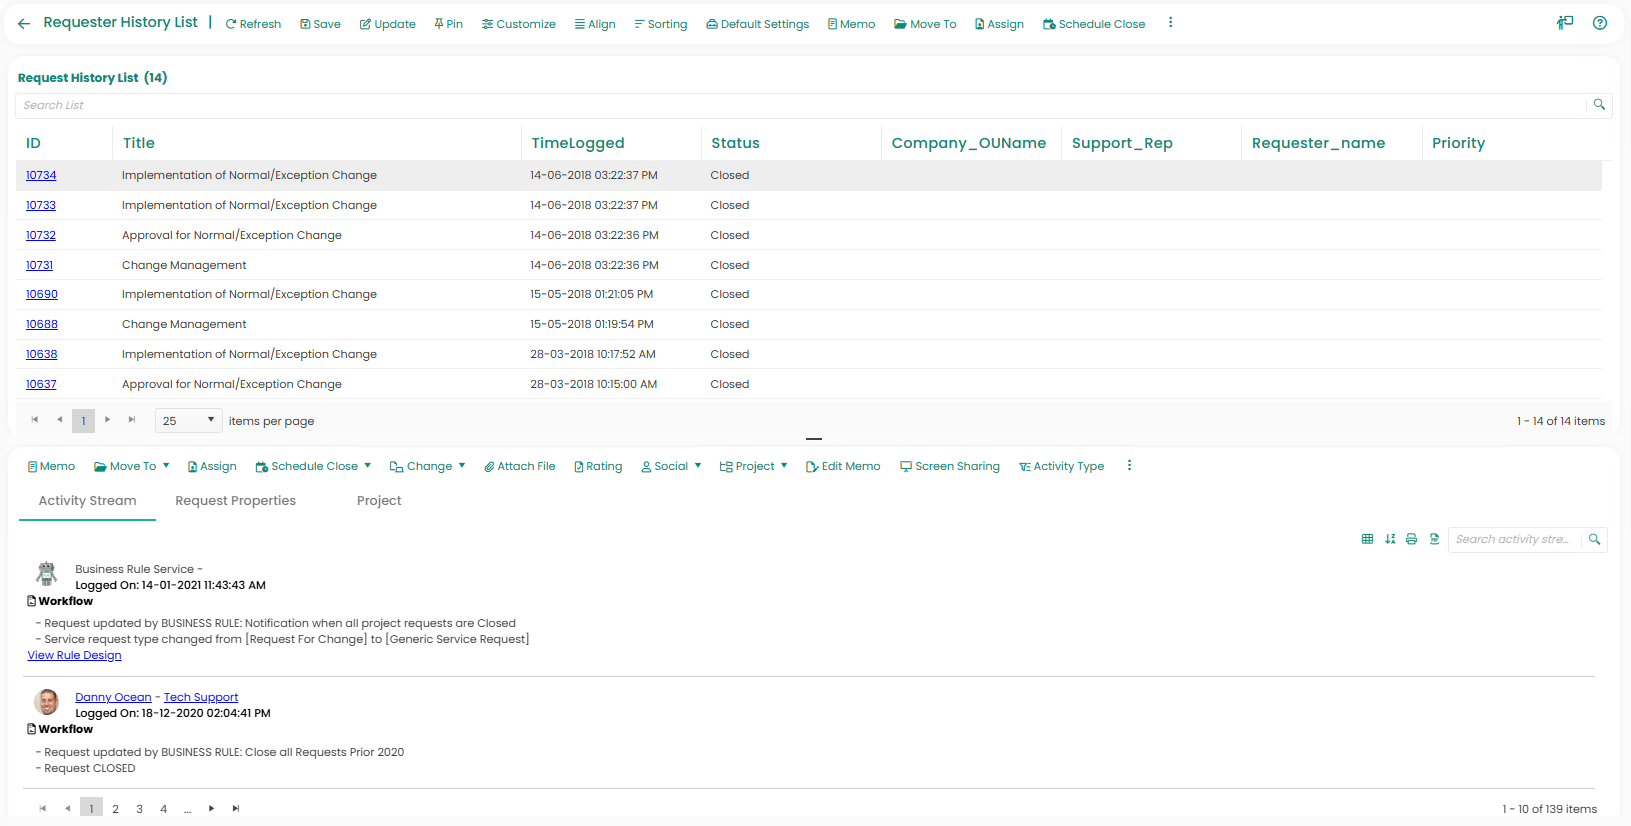Click the request list search magnifier icon
This screenshot has width=1631, height=826.
click(x=1599, y=105)
